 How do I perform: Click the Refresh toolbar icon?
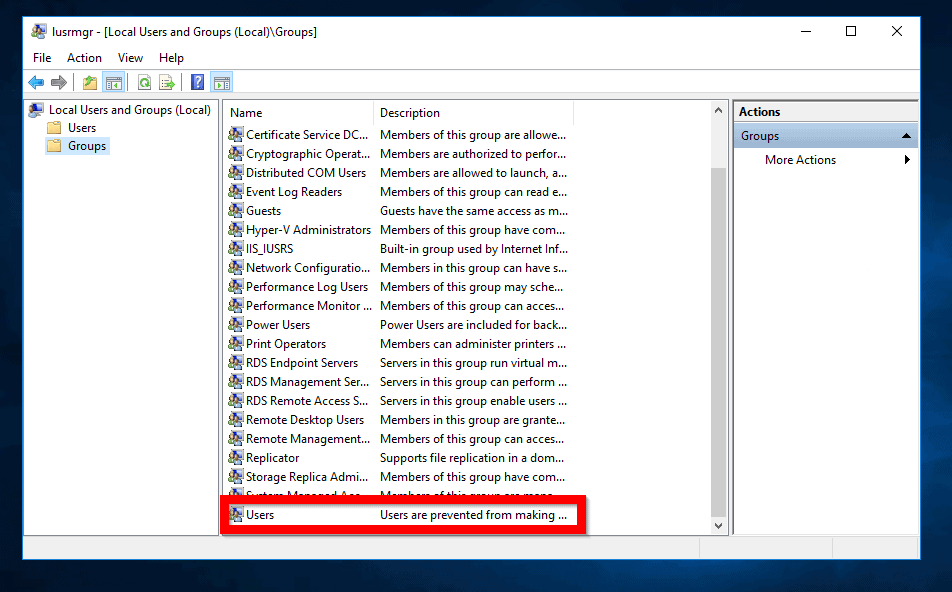tap(144, 83)
